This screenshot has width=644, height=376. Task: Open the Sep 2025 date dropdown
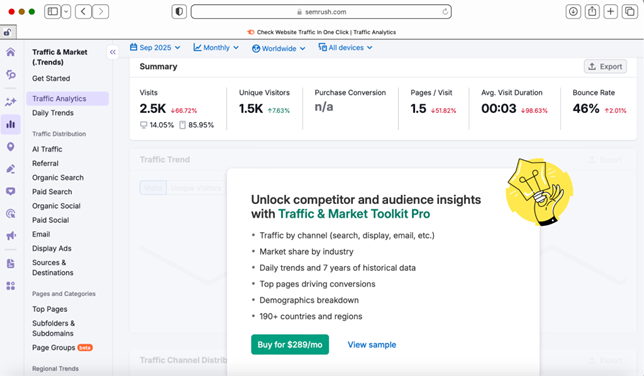pos(155,48)
